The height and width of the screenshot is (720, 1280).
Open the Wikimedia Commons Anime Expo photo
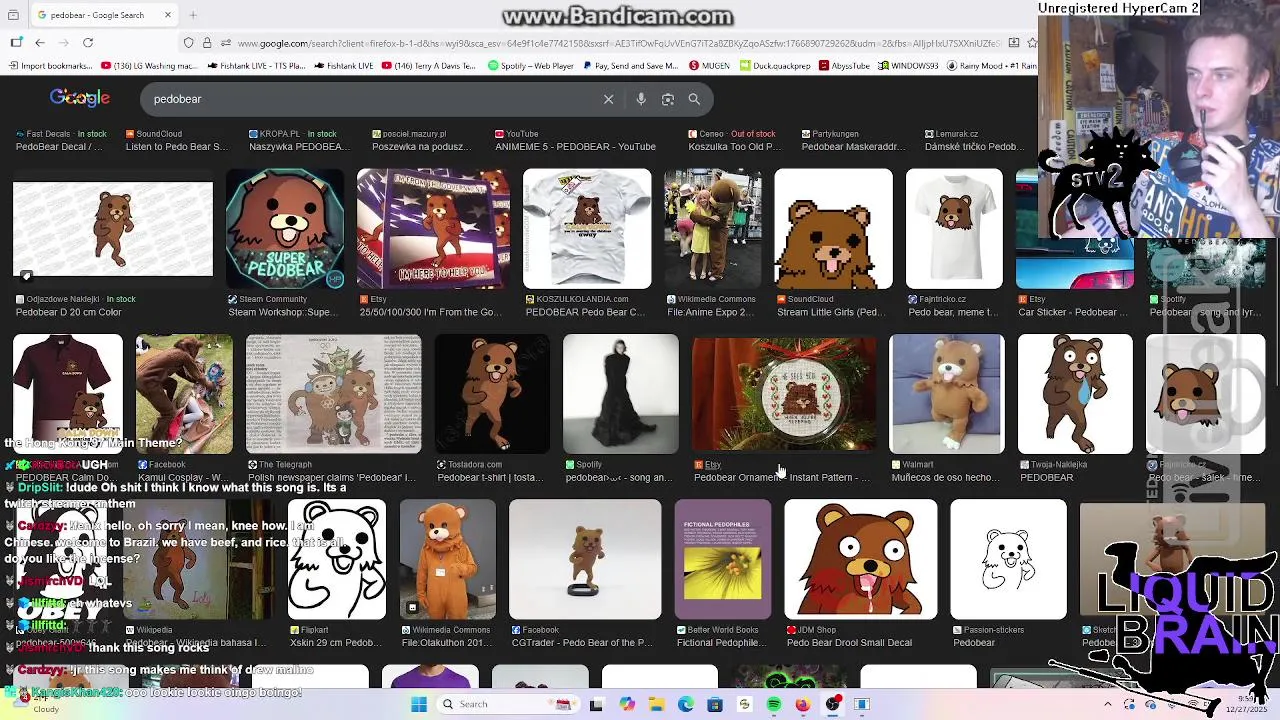712,229
